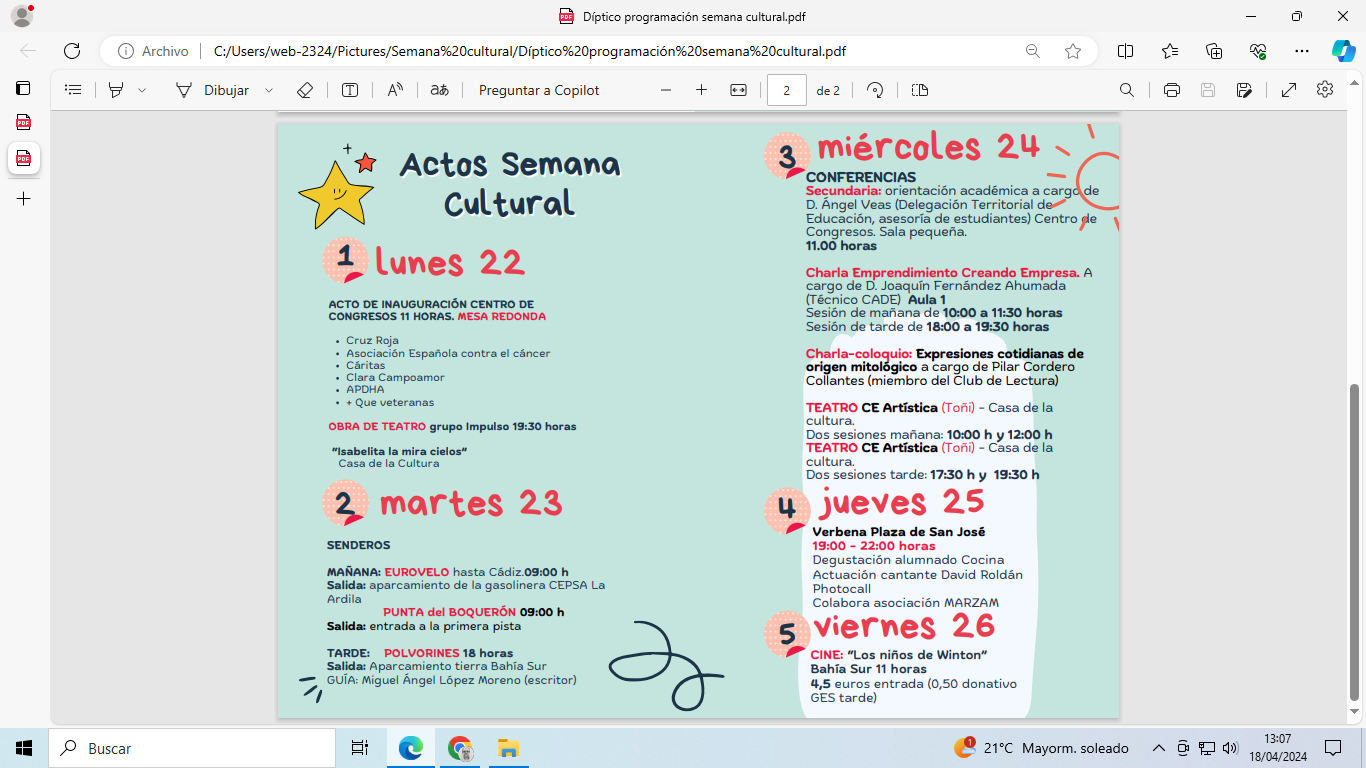This screenshot has width=1366, height=768.
Task: Open Edge settings and more menu
Action: pyautogui.click(x=1301, y=51)
